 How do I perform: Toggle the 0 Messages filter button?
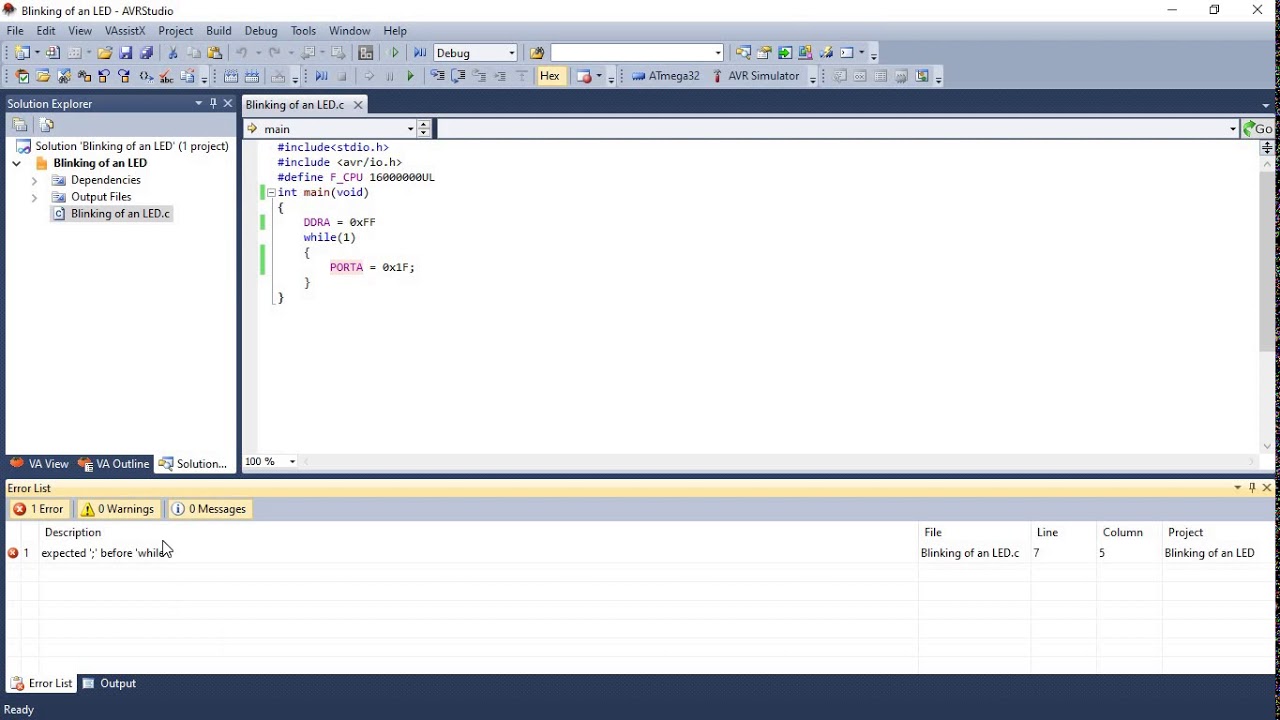tap(208, 509)
